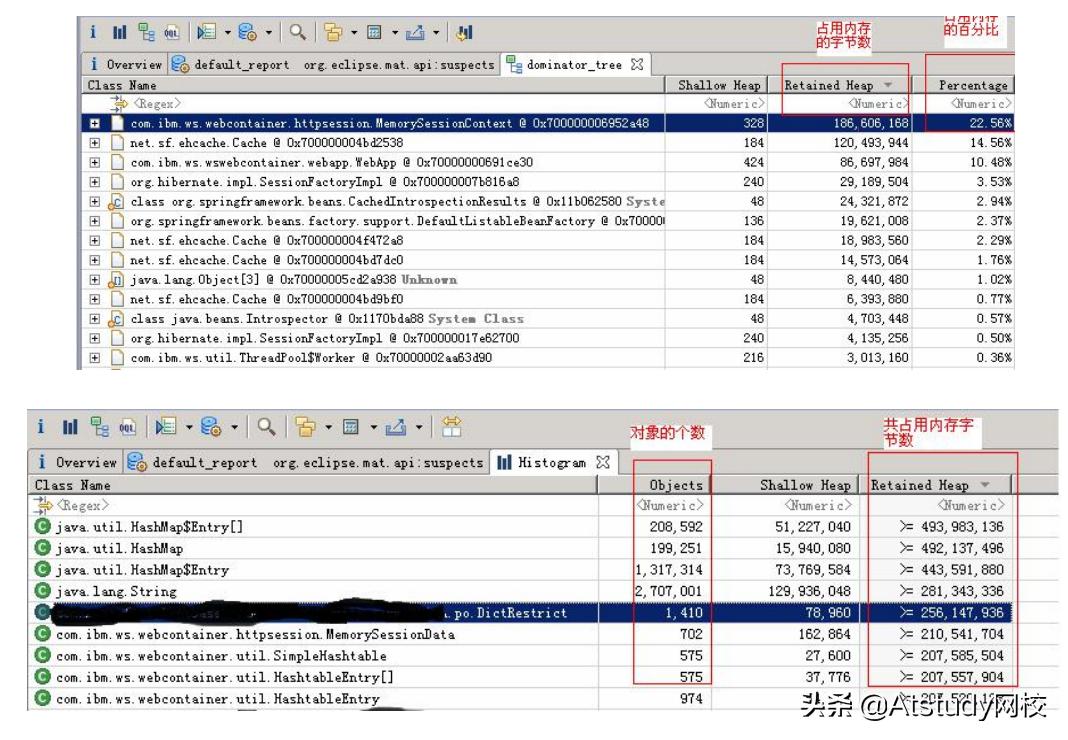Click compare icon at end of Histogram toolbar
This screenshot has height=740, width=1068.
(x=452, y=428)
